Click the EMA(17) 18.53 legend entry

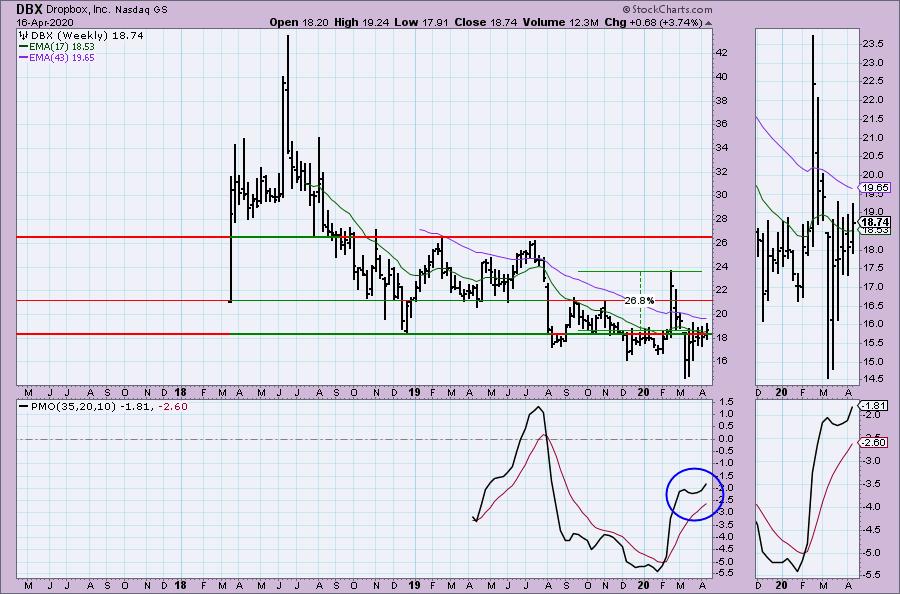click(57, 46)
